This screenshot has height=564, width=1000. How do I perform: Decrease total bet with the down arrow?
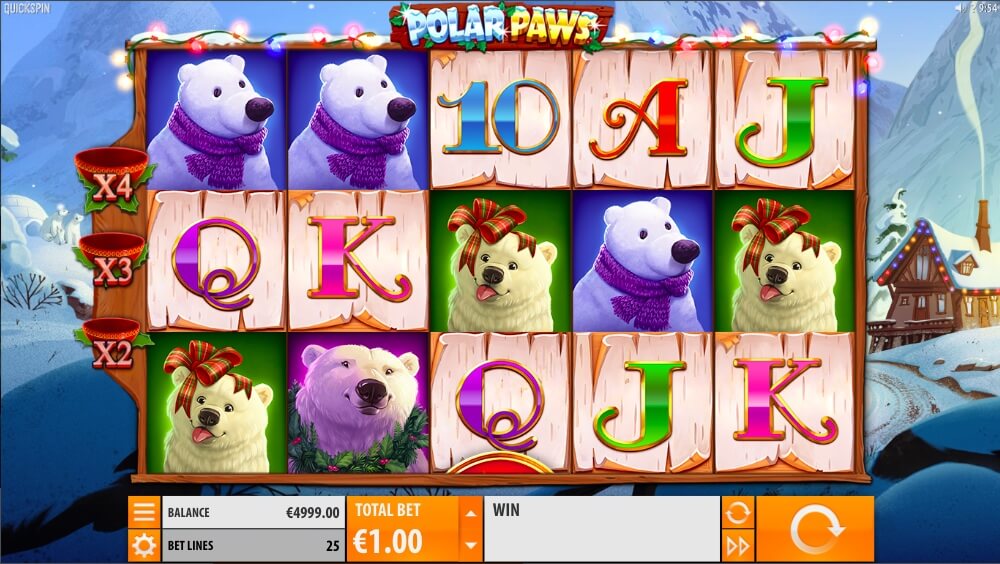(x=471, y=545)
